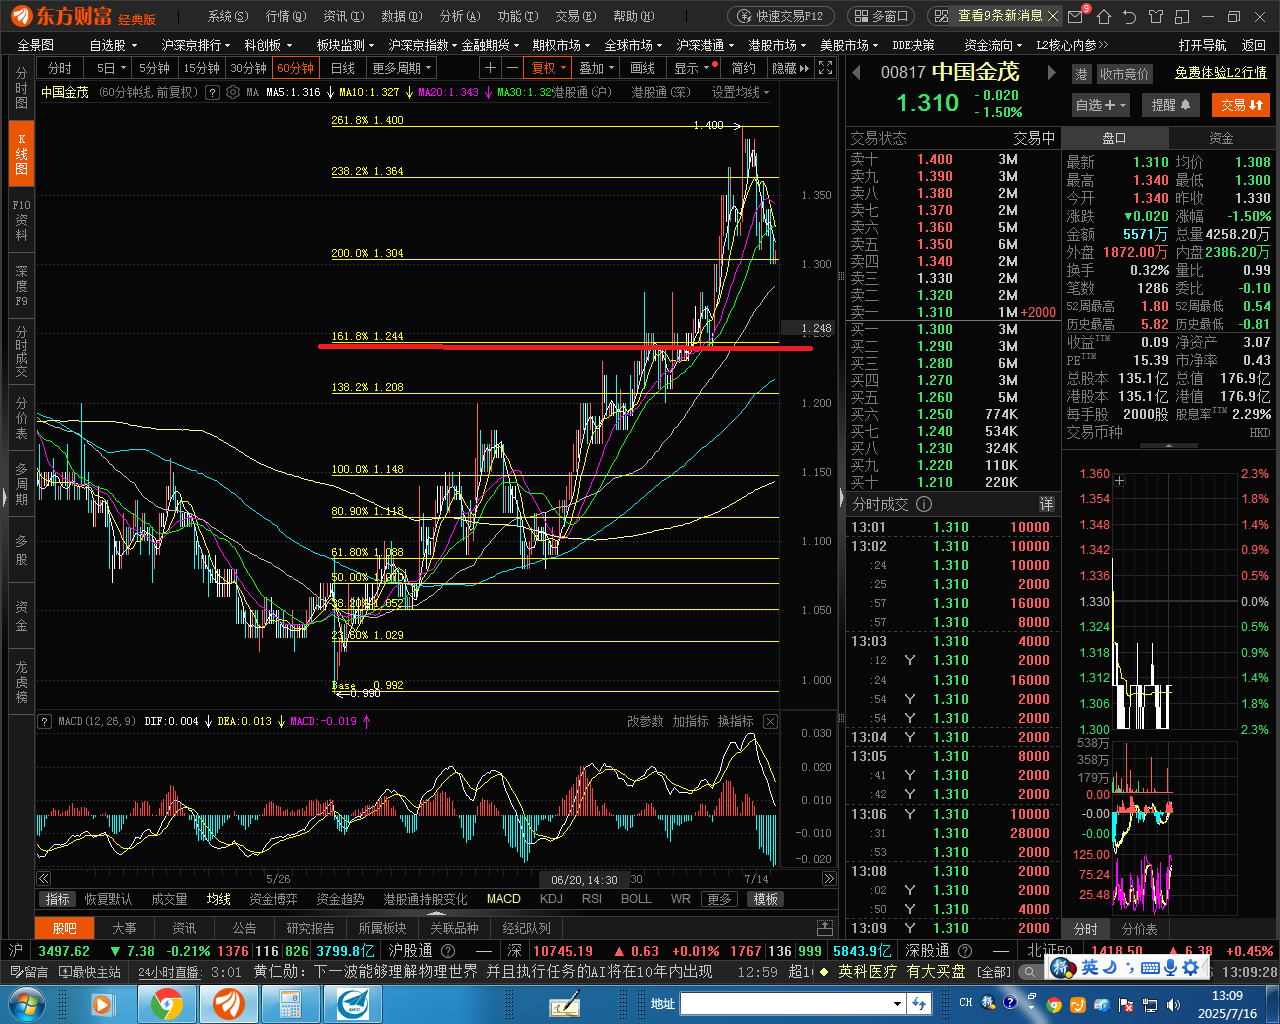This screenshot has width=1280, height=1024.
Task: Expand the 叠加 overlay dropdown
Action: (x=597, y=68)
